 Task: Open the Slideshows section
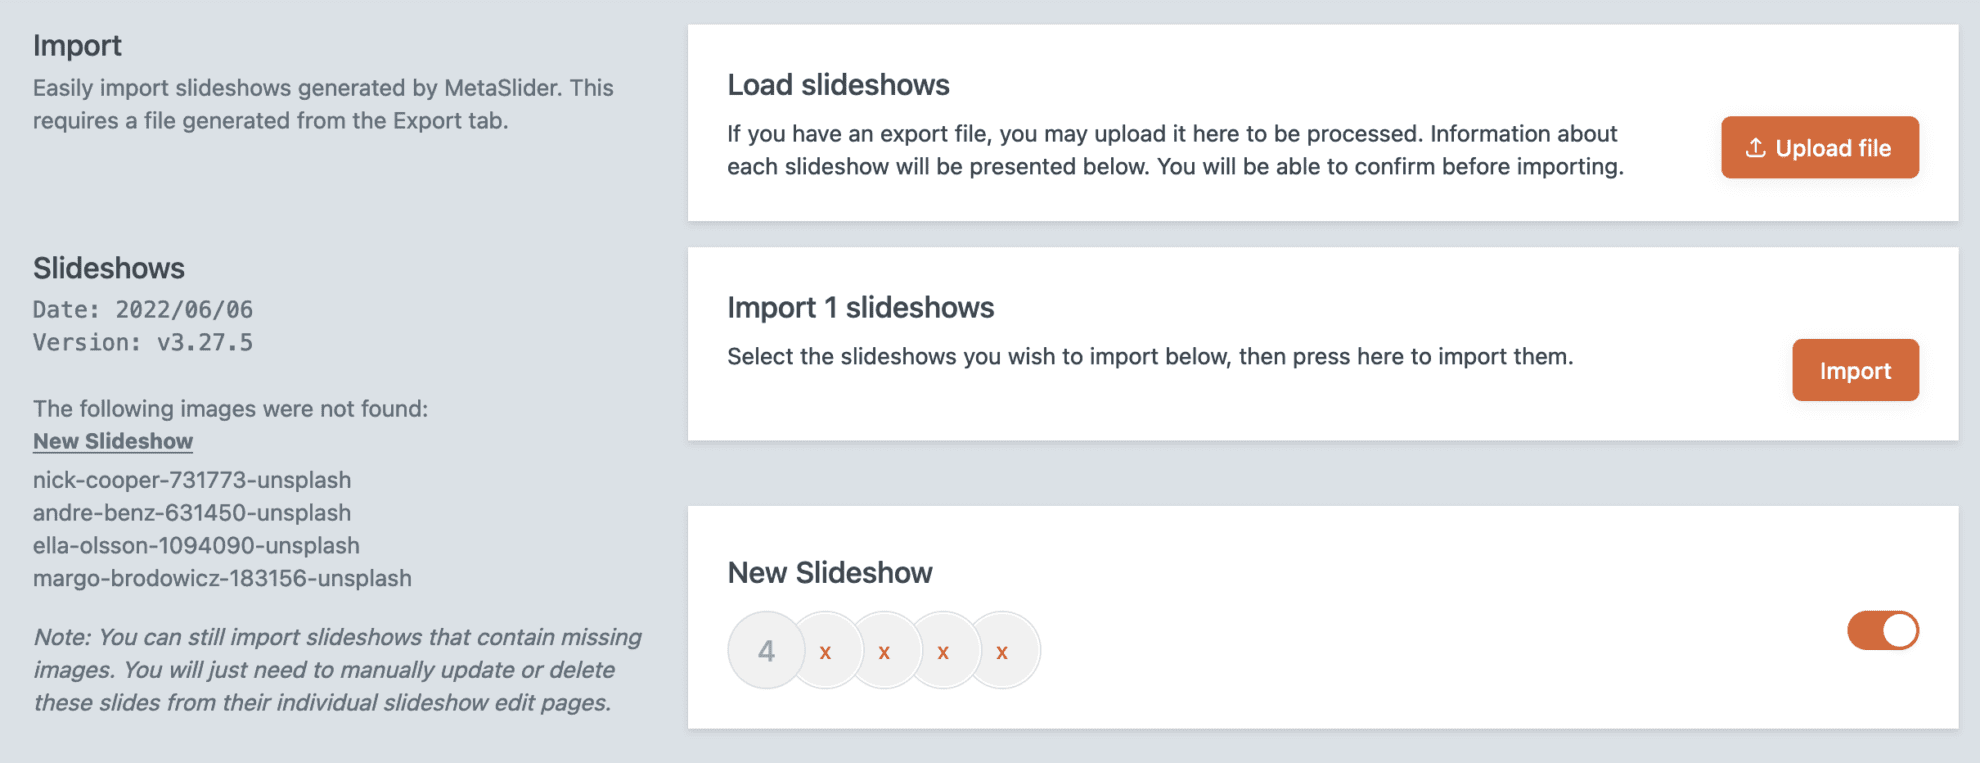click(109, 268)
